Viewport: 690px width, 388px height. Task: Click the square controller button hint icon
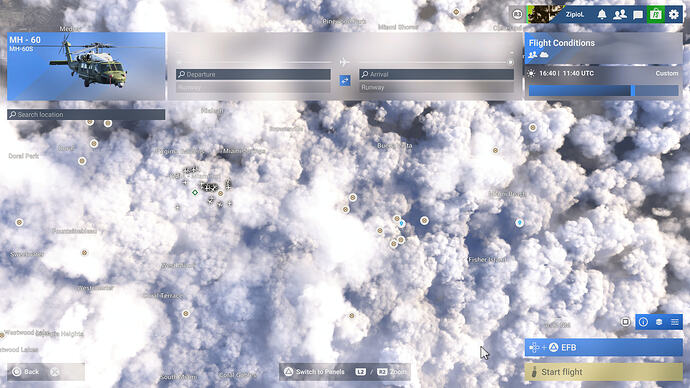(625, 322)
